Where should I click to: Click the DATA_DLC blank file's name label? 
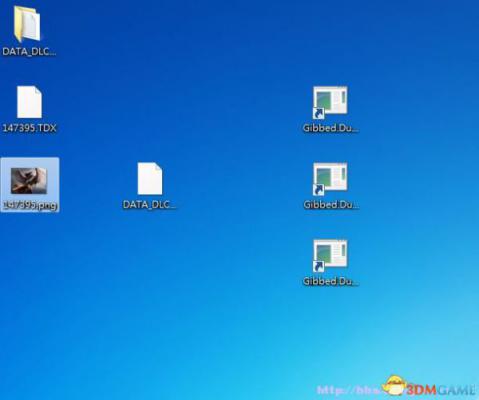[149, 204]
